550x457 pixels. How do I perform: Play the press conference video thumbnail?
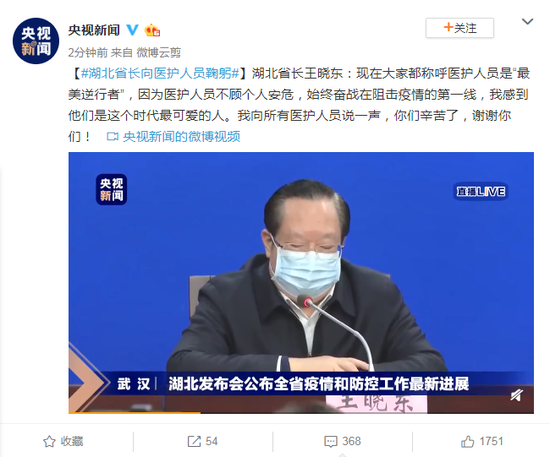click(x=301, y=283)
